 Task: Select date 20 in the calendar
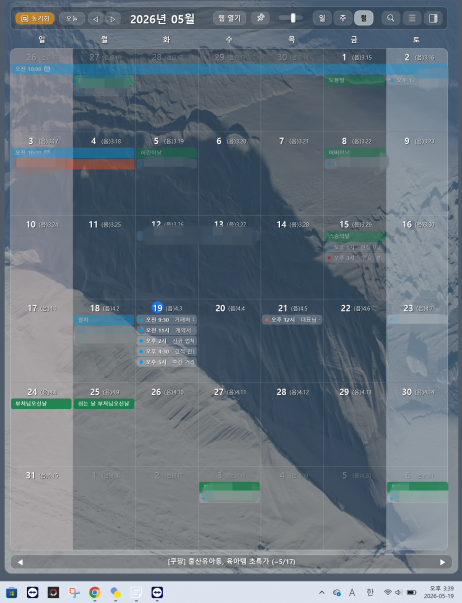click(x=220, y=308)
